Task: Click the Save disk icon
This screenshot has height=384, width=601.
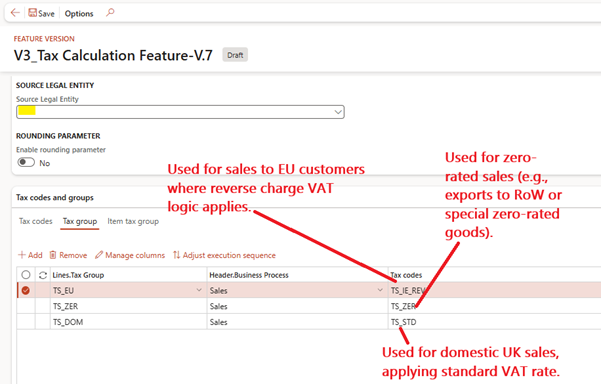Action: click(33, 13)
